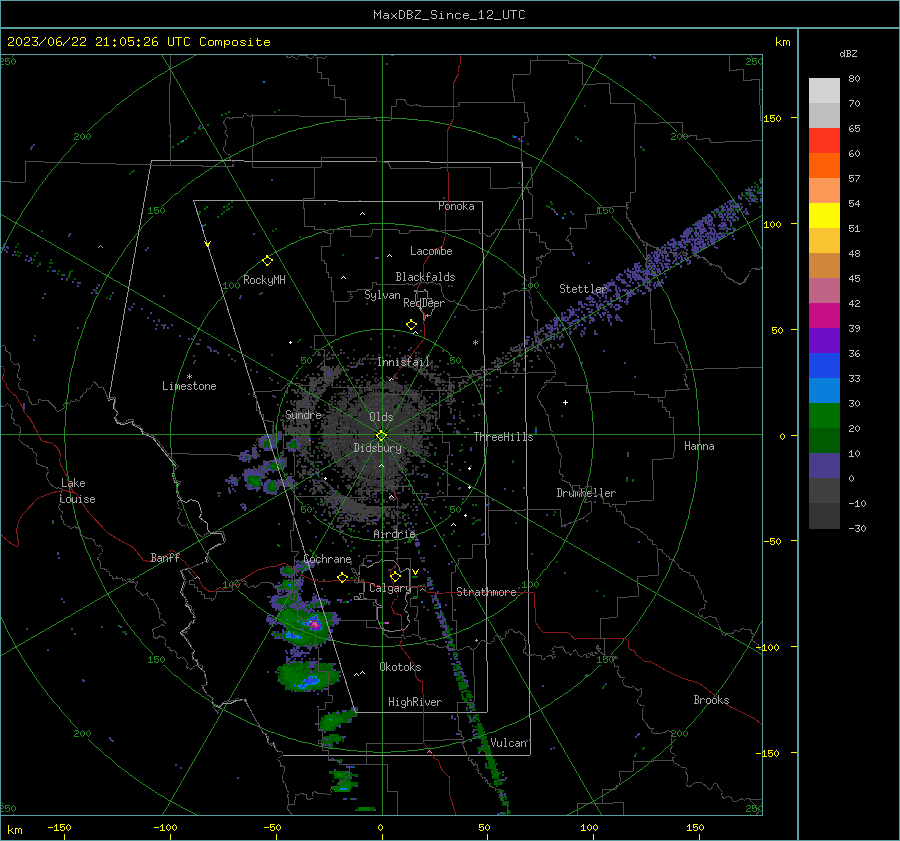Click the yellow diamond marker above Calgary
900x841 pixels.
[395, 576]
